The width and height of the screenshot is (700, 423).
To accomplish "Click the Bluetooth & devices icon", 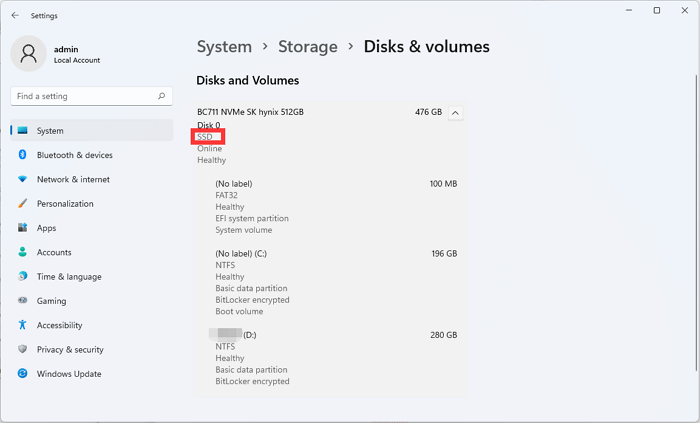I will click(x=22, y=155).
